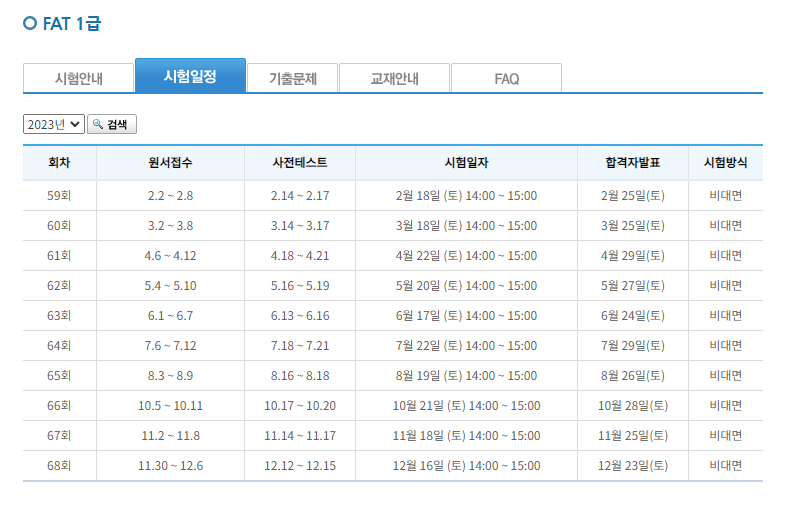The width and height of the screenshot is (790, 519).
Task: Select the 63회 row cell
Action: tap(59, 315)
